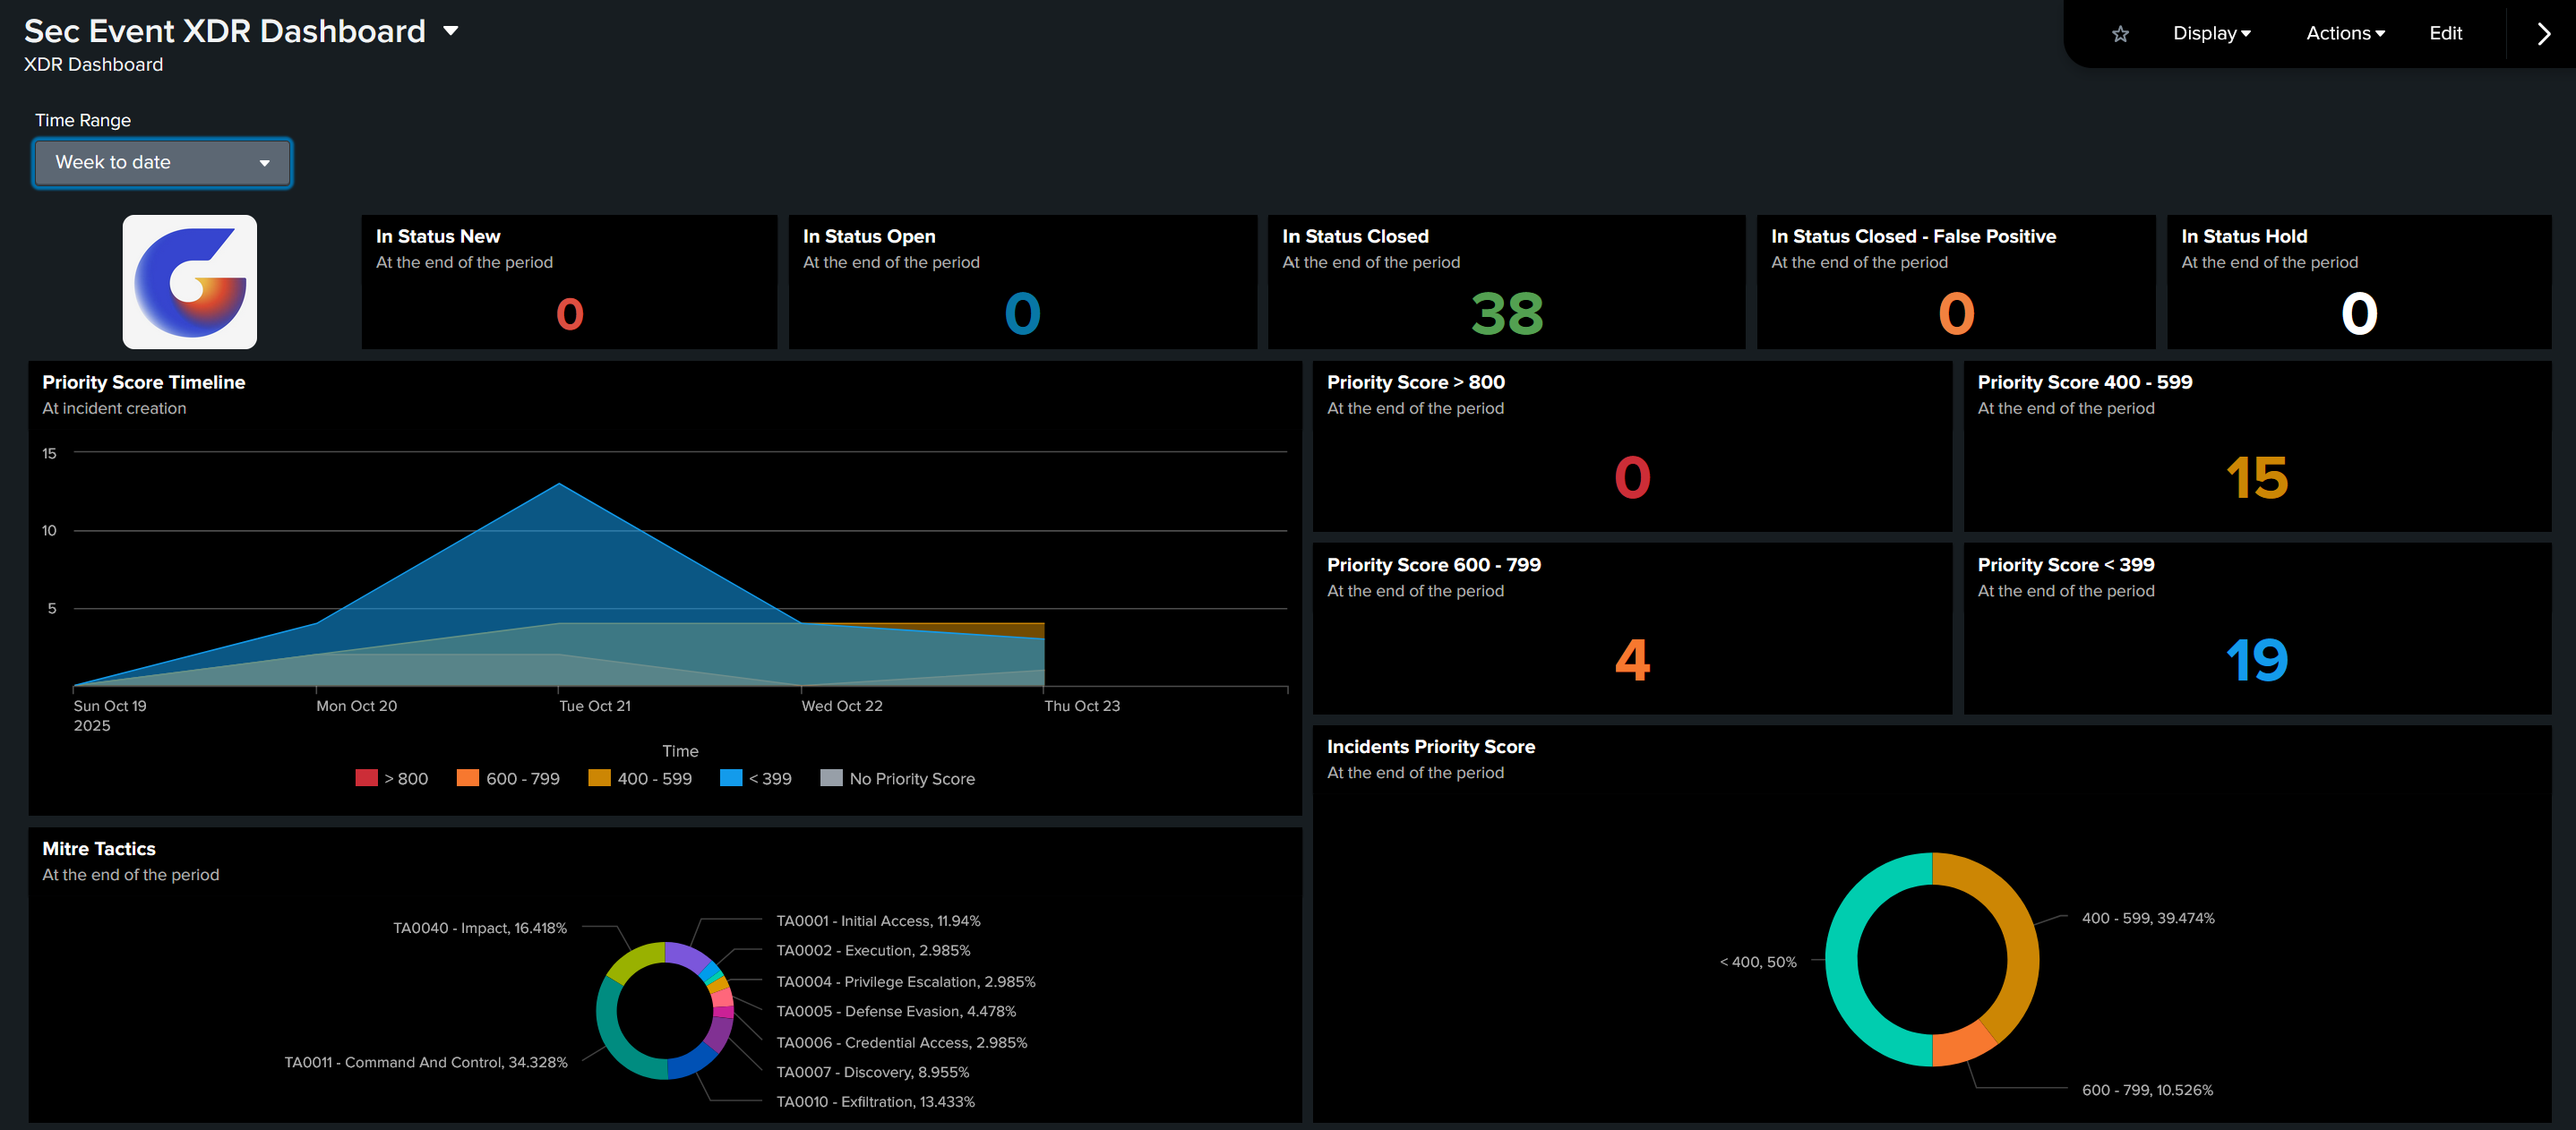This screenshot has height=1130, width=2576.
Task: Select TA0011 - Command And Control label
Action: [x=425, y=1063]
